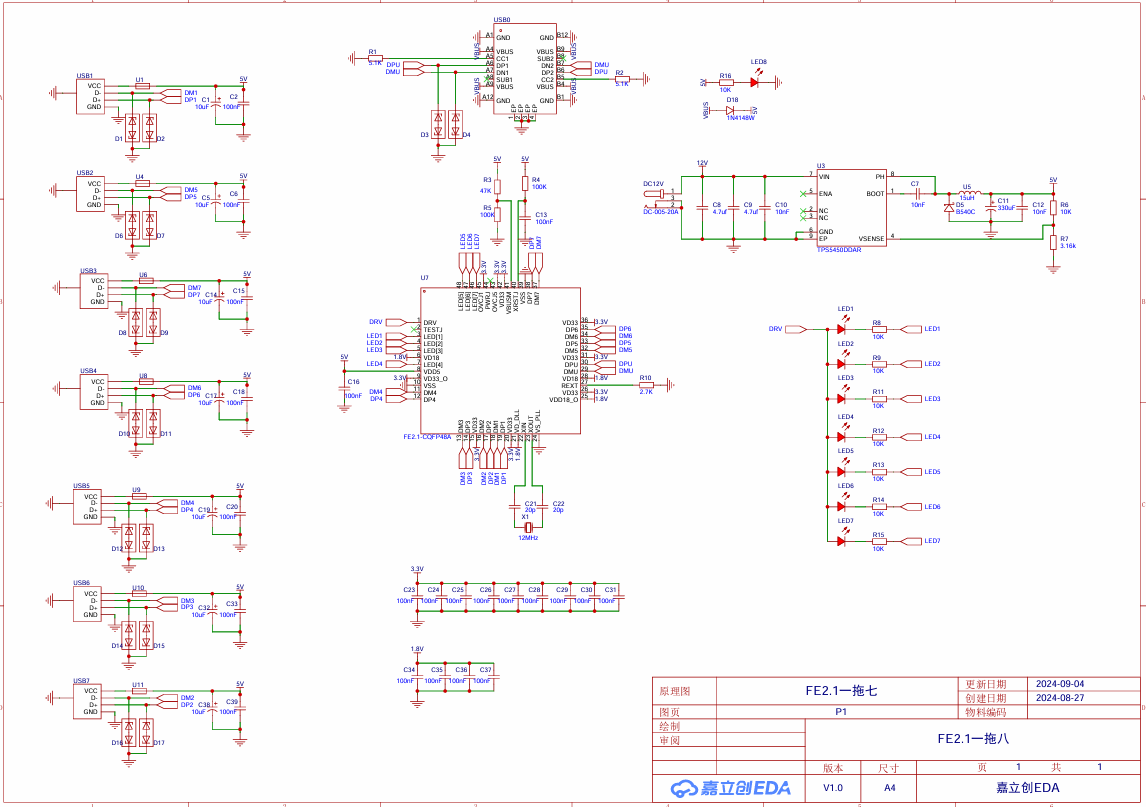Click resistor R15 10K symbol
Image resolution: width=1146 pixels, height=807 pixels.
tap(879, 542)
